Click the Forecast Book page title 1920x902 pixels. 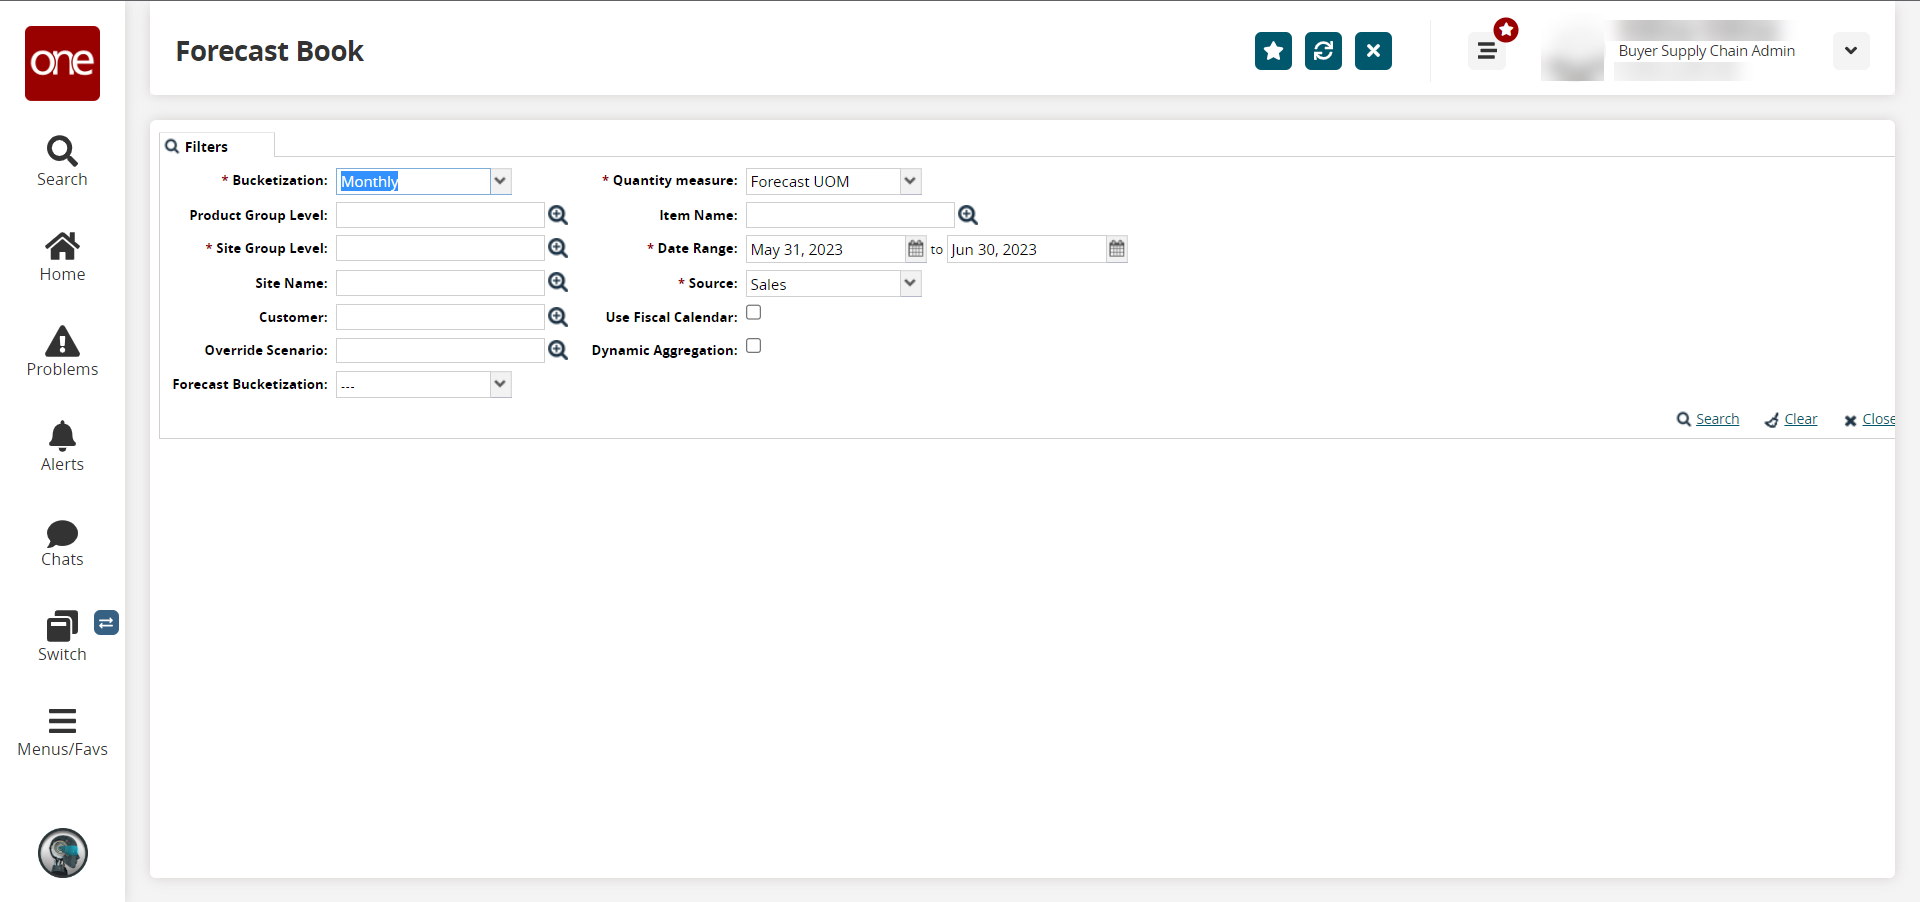click(269, 51)
